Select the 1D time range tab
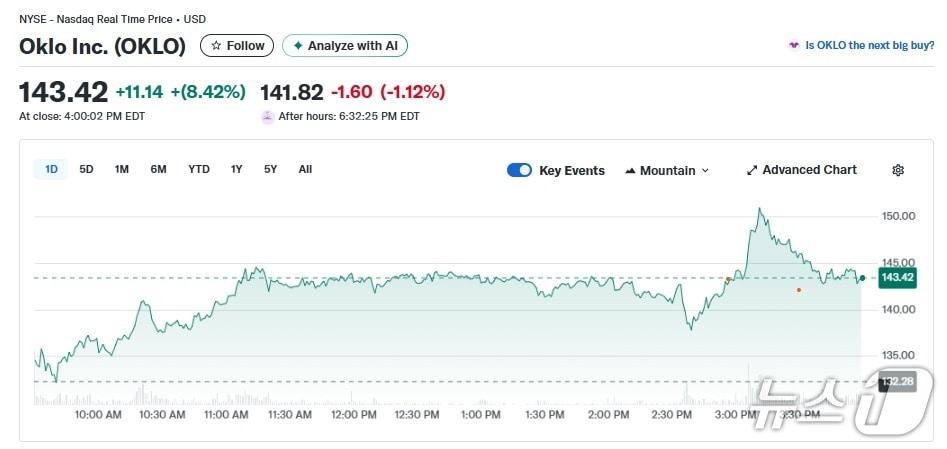The height and width of the screenshot is (449, 947). tap(51, 170)
